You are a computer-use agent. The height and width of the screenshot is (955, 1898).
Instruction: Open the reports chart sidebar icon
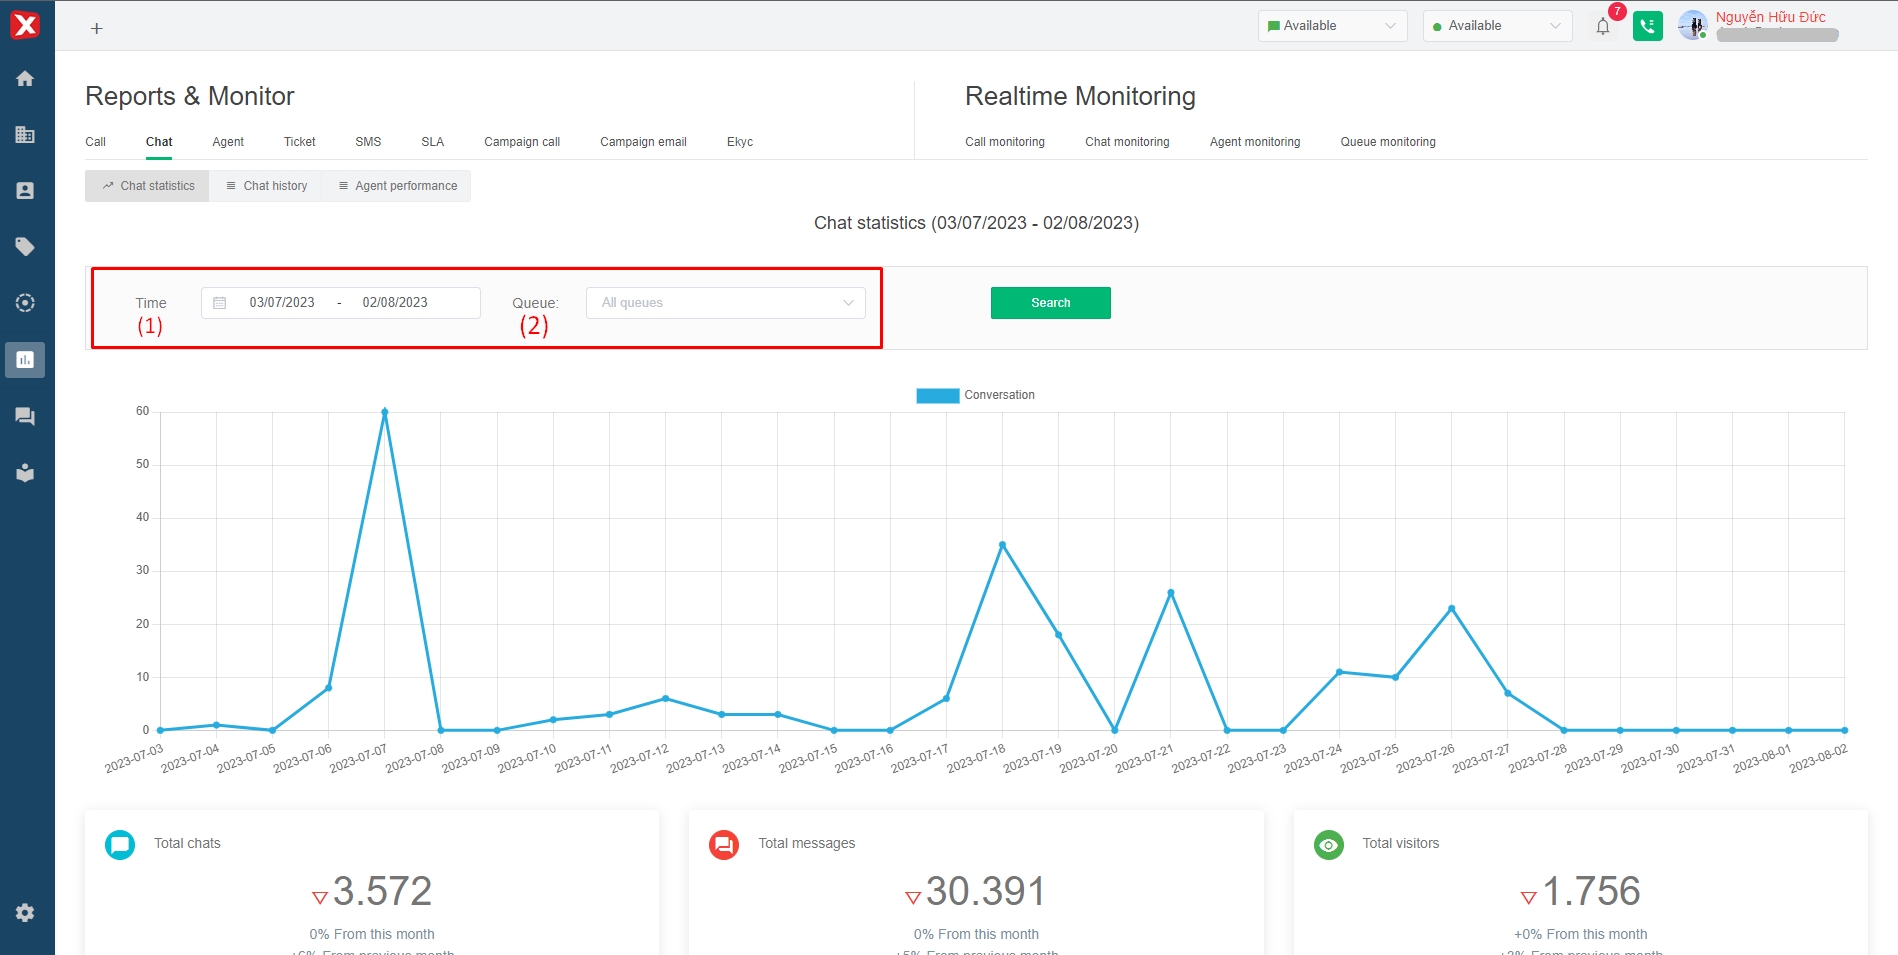[25, 360]
